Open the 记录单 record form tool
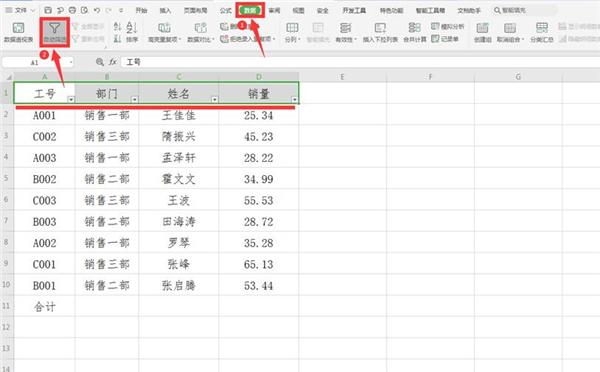600x372 pixels. point(445,39)
